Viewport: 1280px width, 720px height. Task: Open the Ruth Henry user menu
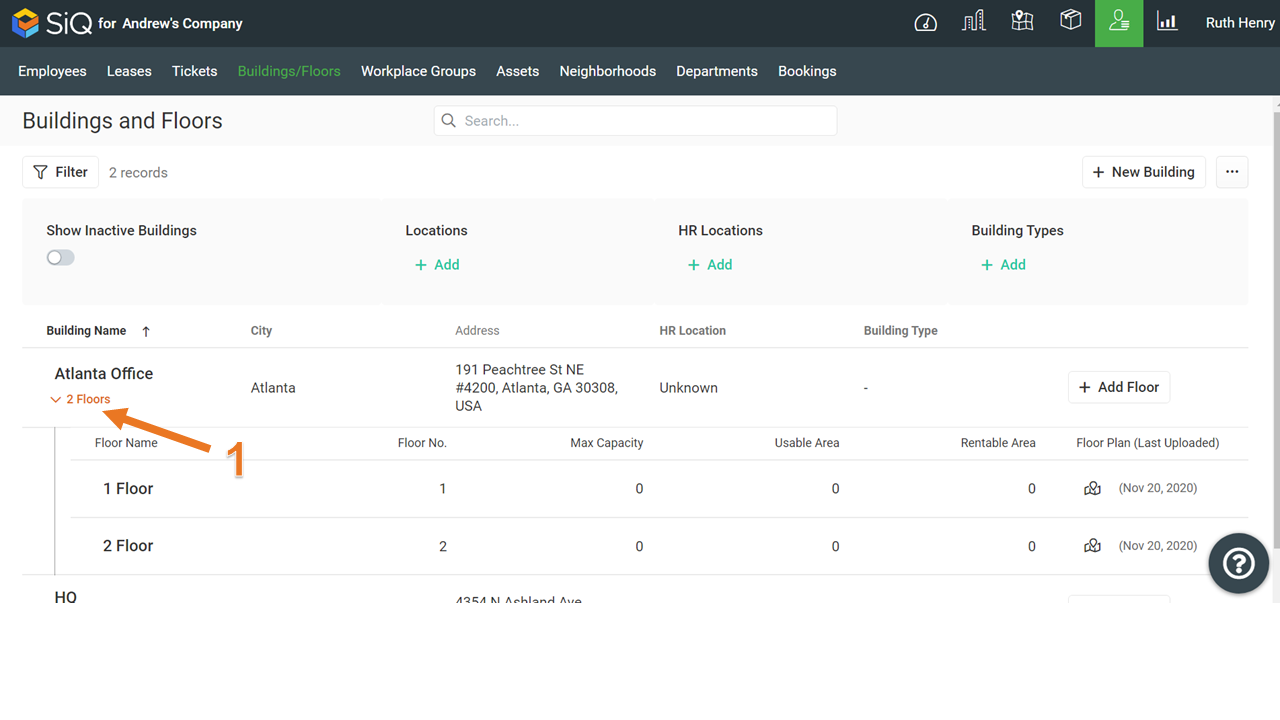1240,23
